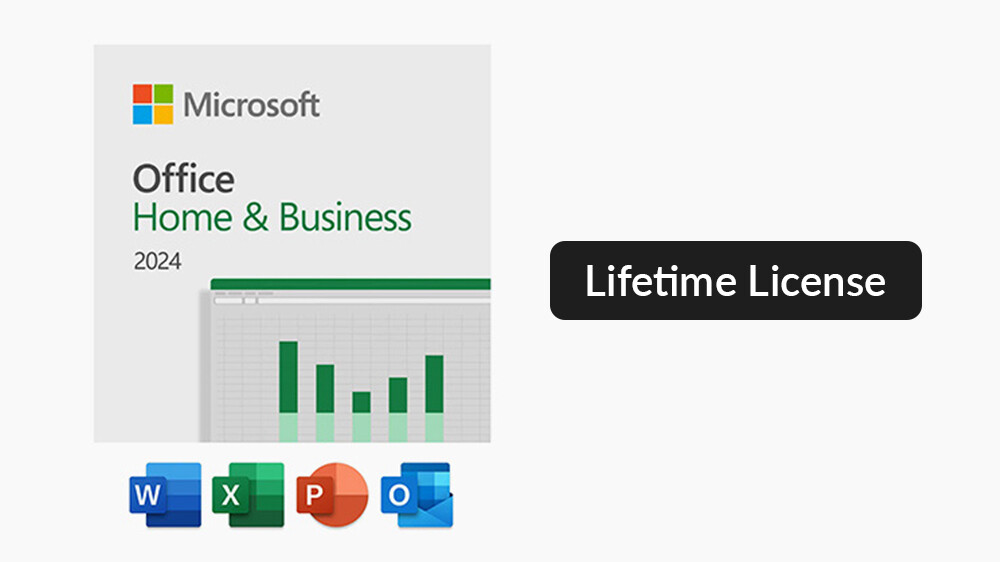Select the "Home & Business" text

[x=272, y=218]
